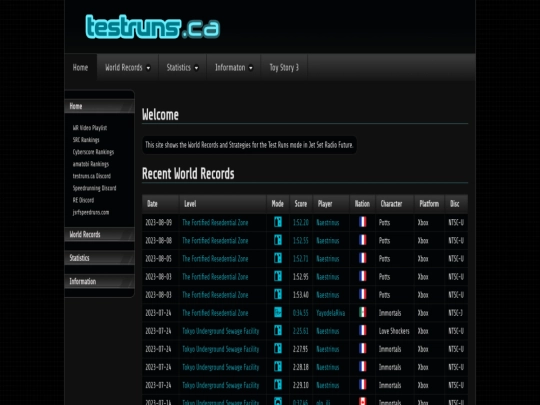
Task: Open the Speedrunning Discord link
Action: pyautogui.click(x=94, y=188)
